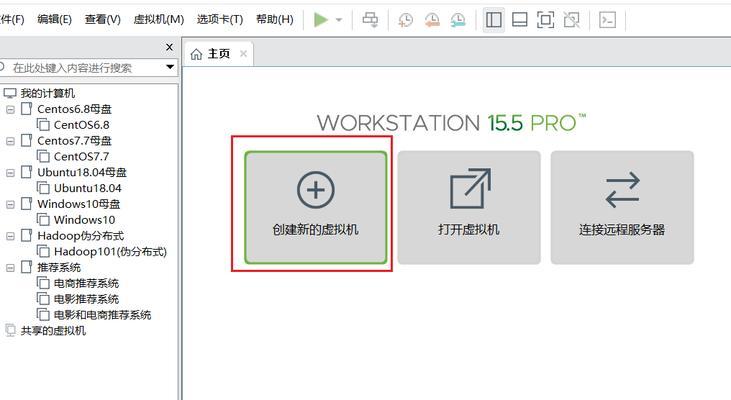The width and height of the screenshot is (731, 400).
Task: Click the green power on play button
Action: 321,20
